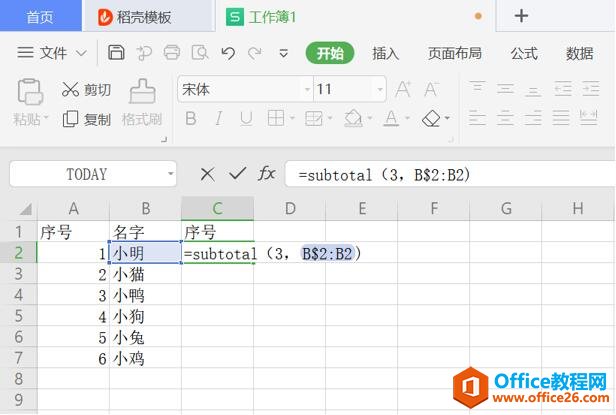
Task: Click the Print icon
Action: (x=172, y=52)
